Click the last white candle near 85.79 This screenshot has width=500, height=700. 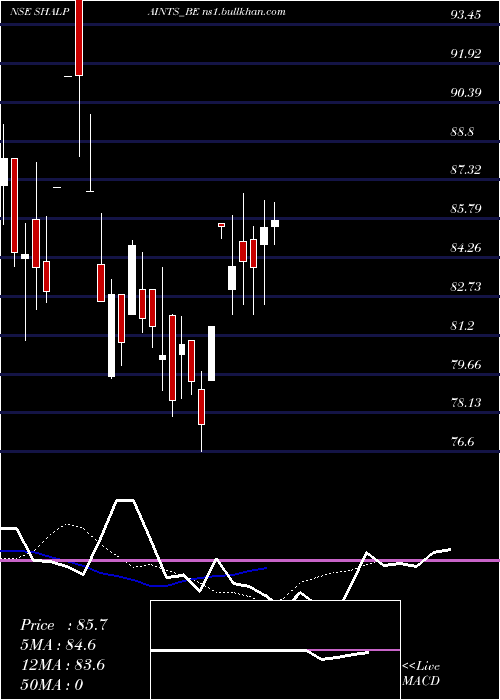tap(275, 223)
